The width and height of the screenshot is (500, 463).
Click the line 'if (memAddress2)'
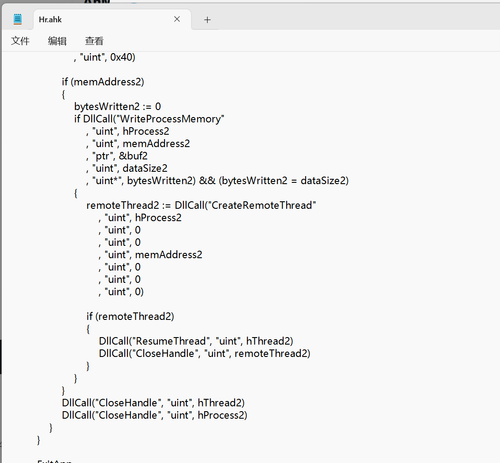point(103,82)
